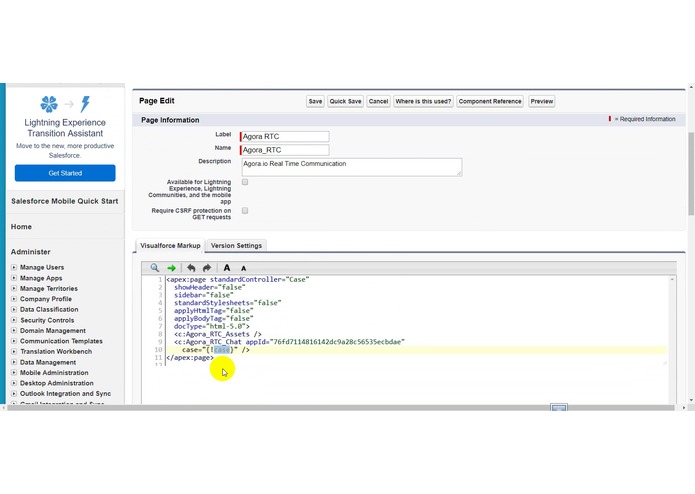Check Available for Lightning Experience checkbox

(x=245, y=182)
